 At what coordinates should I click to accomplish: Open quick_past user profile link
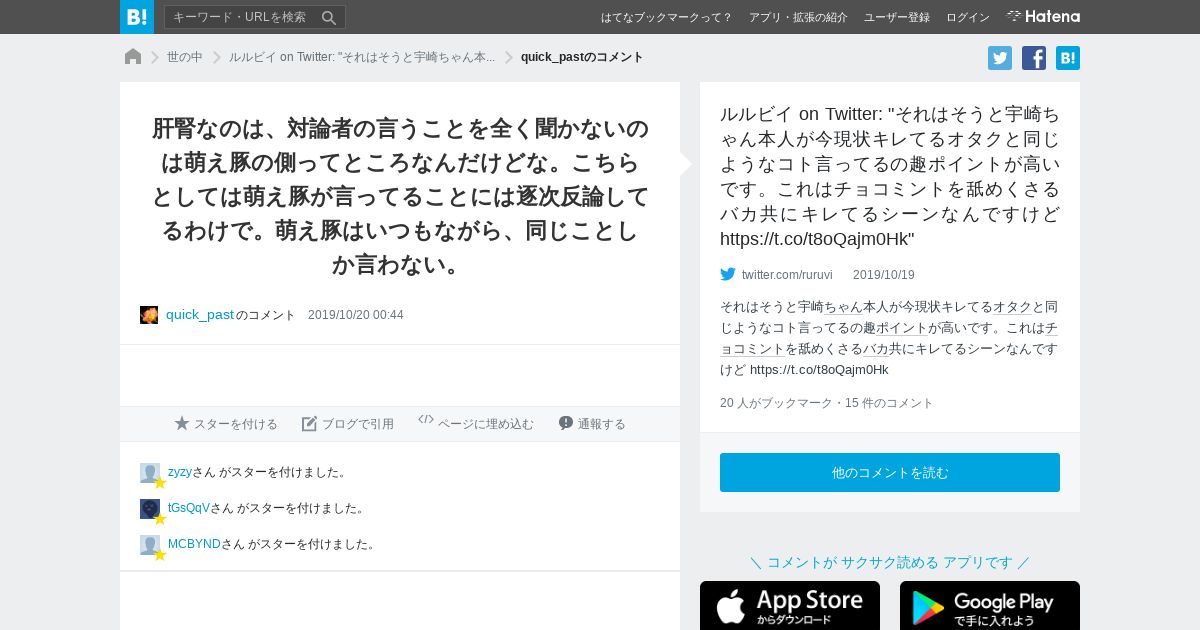click(200, 315)
